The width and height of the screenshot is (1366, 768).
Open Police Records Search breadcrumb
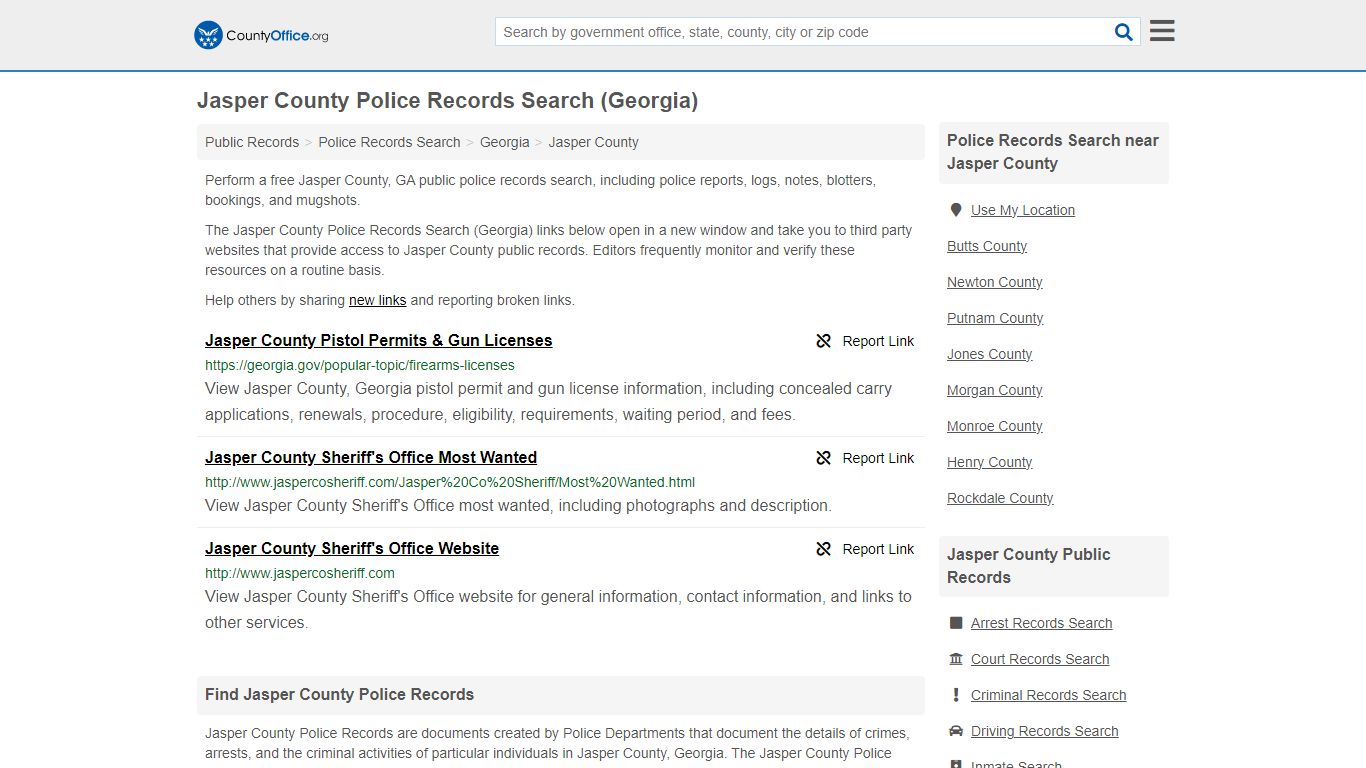pos(389,142)
